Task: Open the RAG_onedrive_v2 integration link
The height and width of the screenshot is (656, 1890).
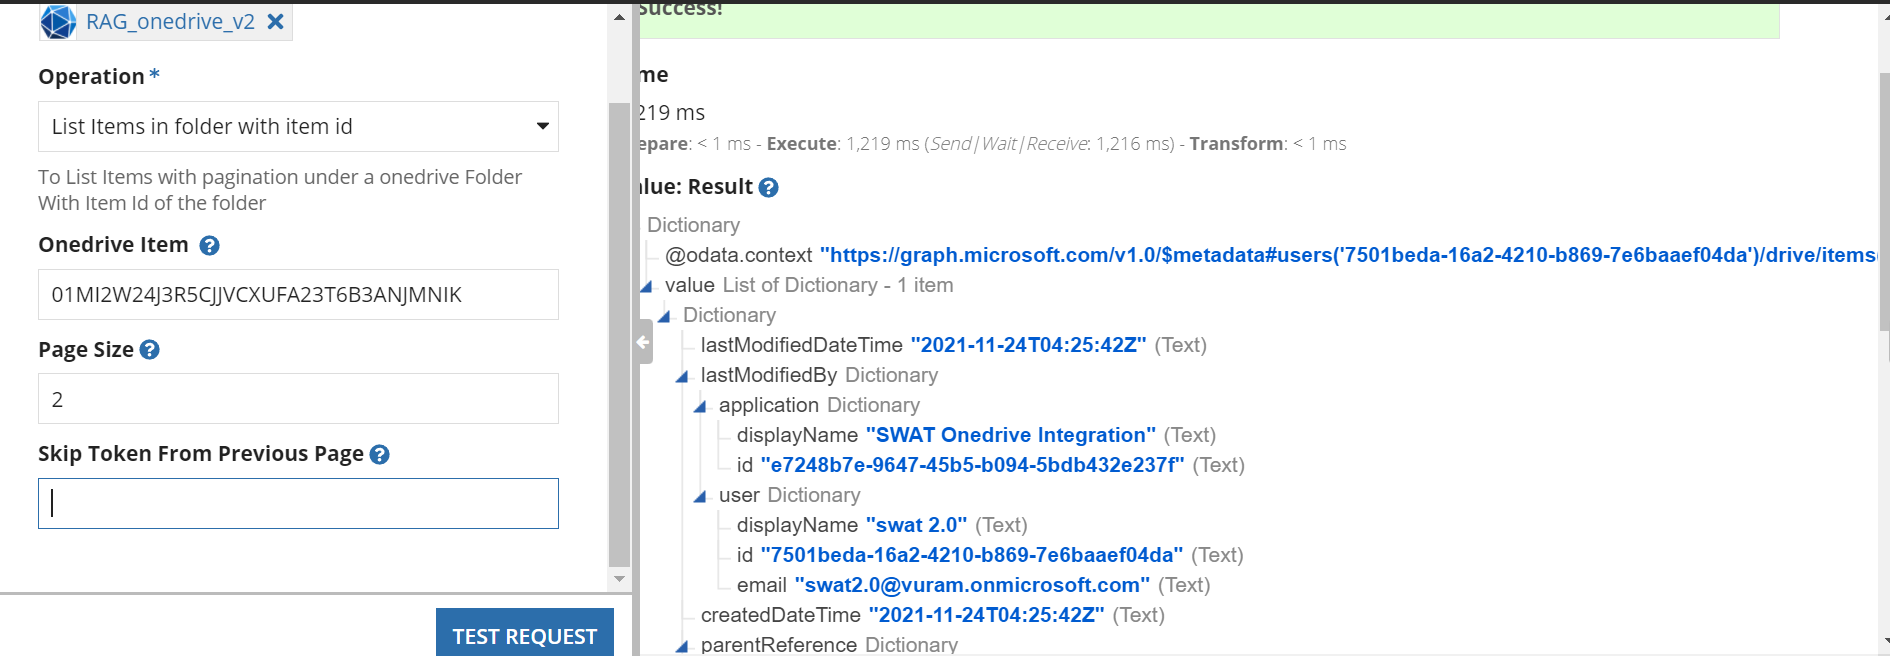Action: click(x=170, y=21)
